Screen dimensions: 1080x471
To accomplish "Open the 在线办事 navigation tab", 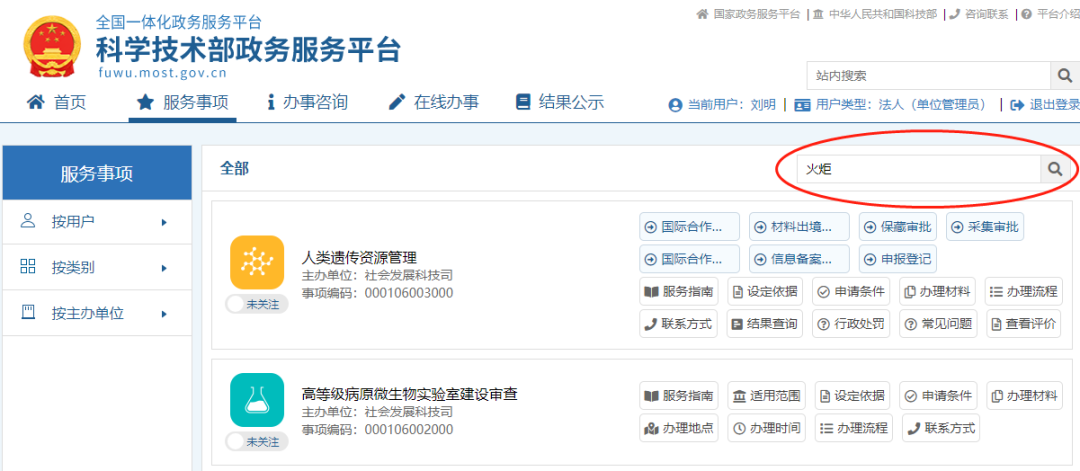I will [x=433, y=103].
